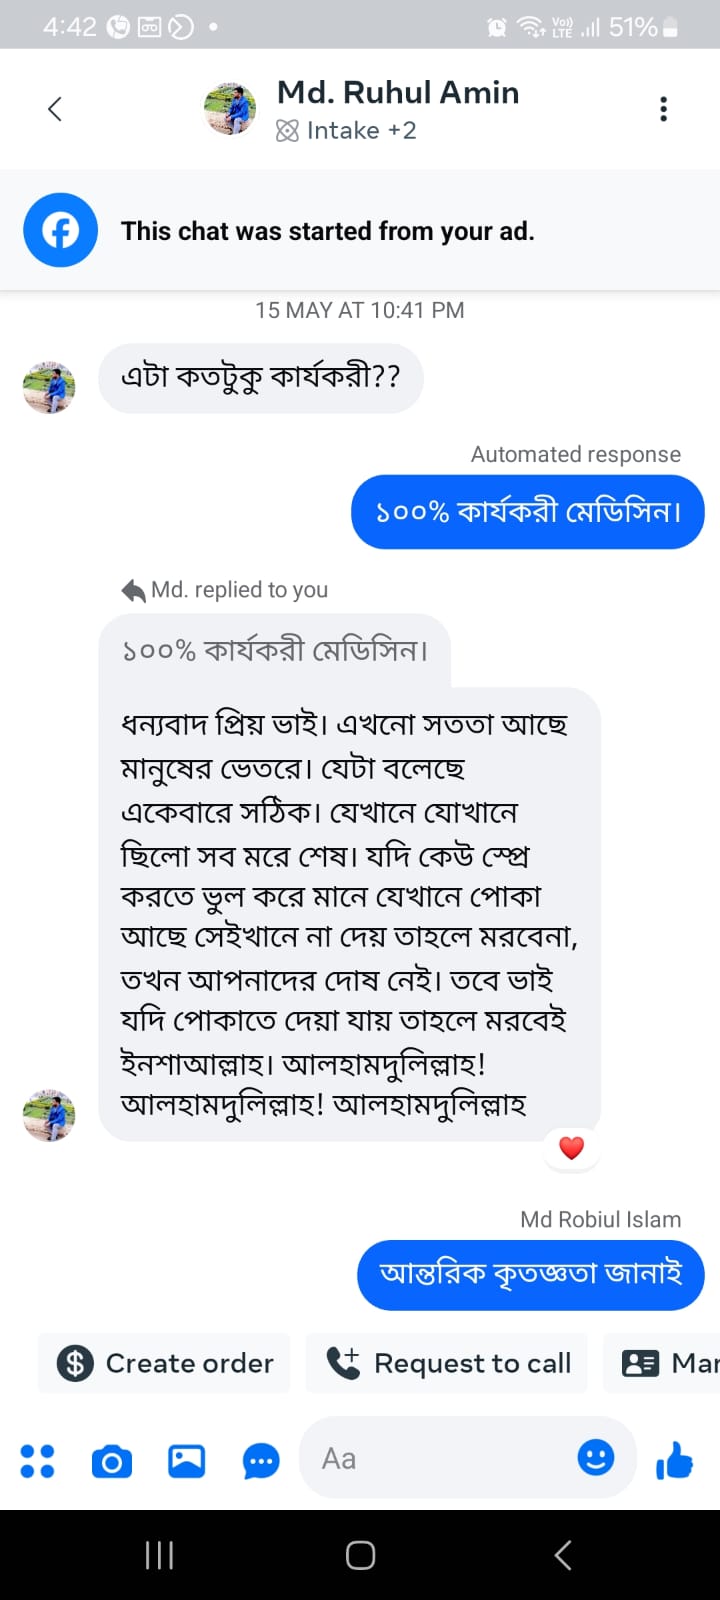Tap the back arrow in chat header
Screen dimensions: 720x1600
55,109
